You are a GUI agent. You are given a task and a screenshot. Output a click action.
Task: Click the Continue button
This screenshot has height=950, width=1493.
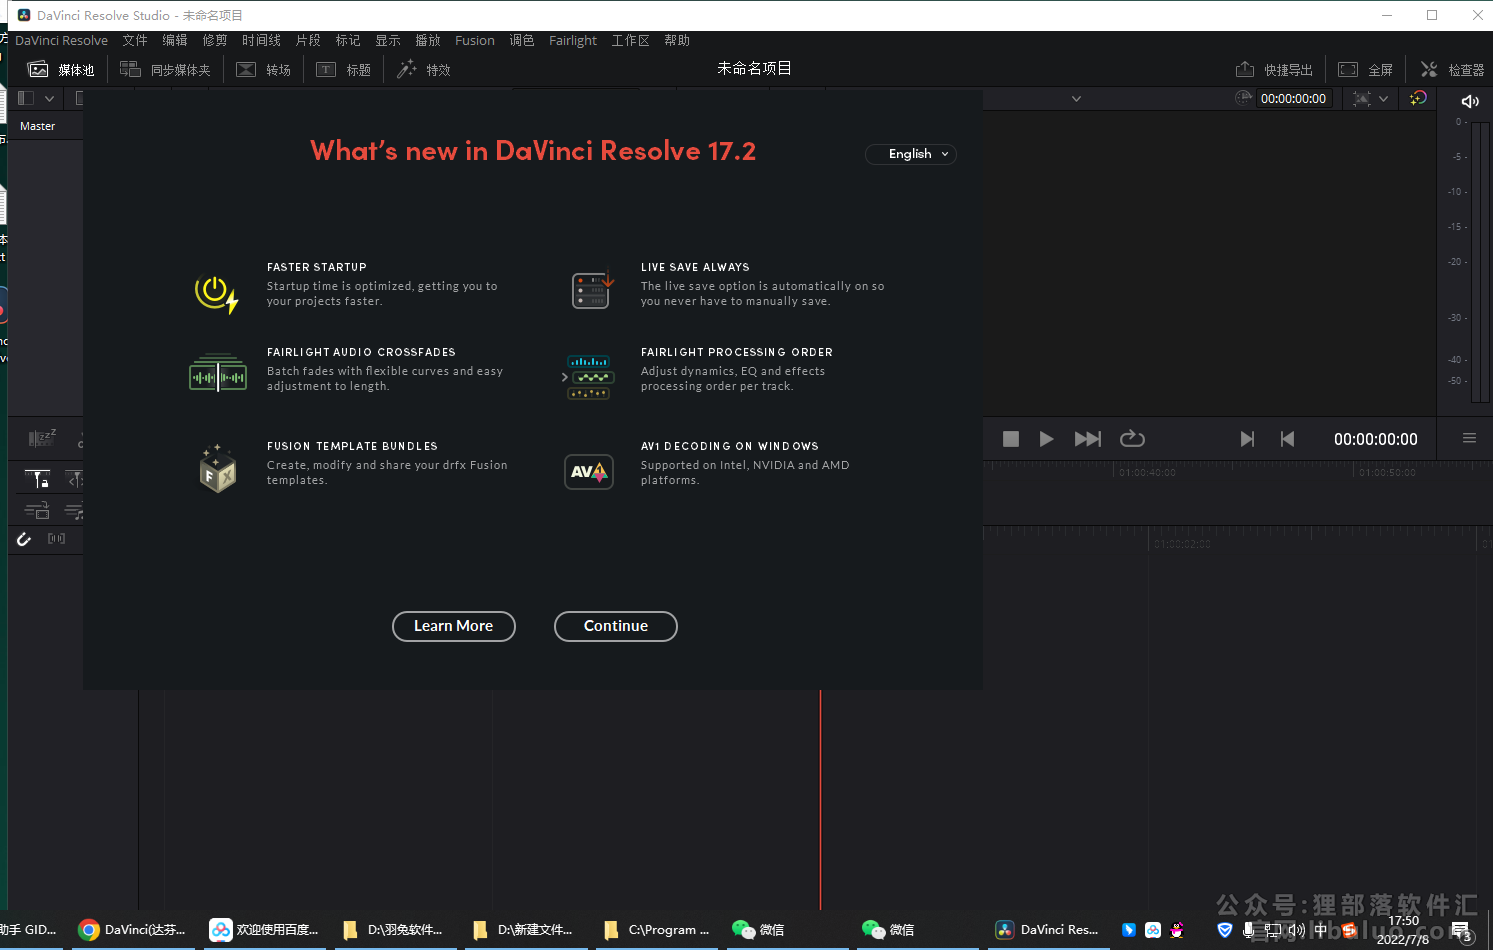pos(615,626)
